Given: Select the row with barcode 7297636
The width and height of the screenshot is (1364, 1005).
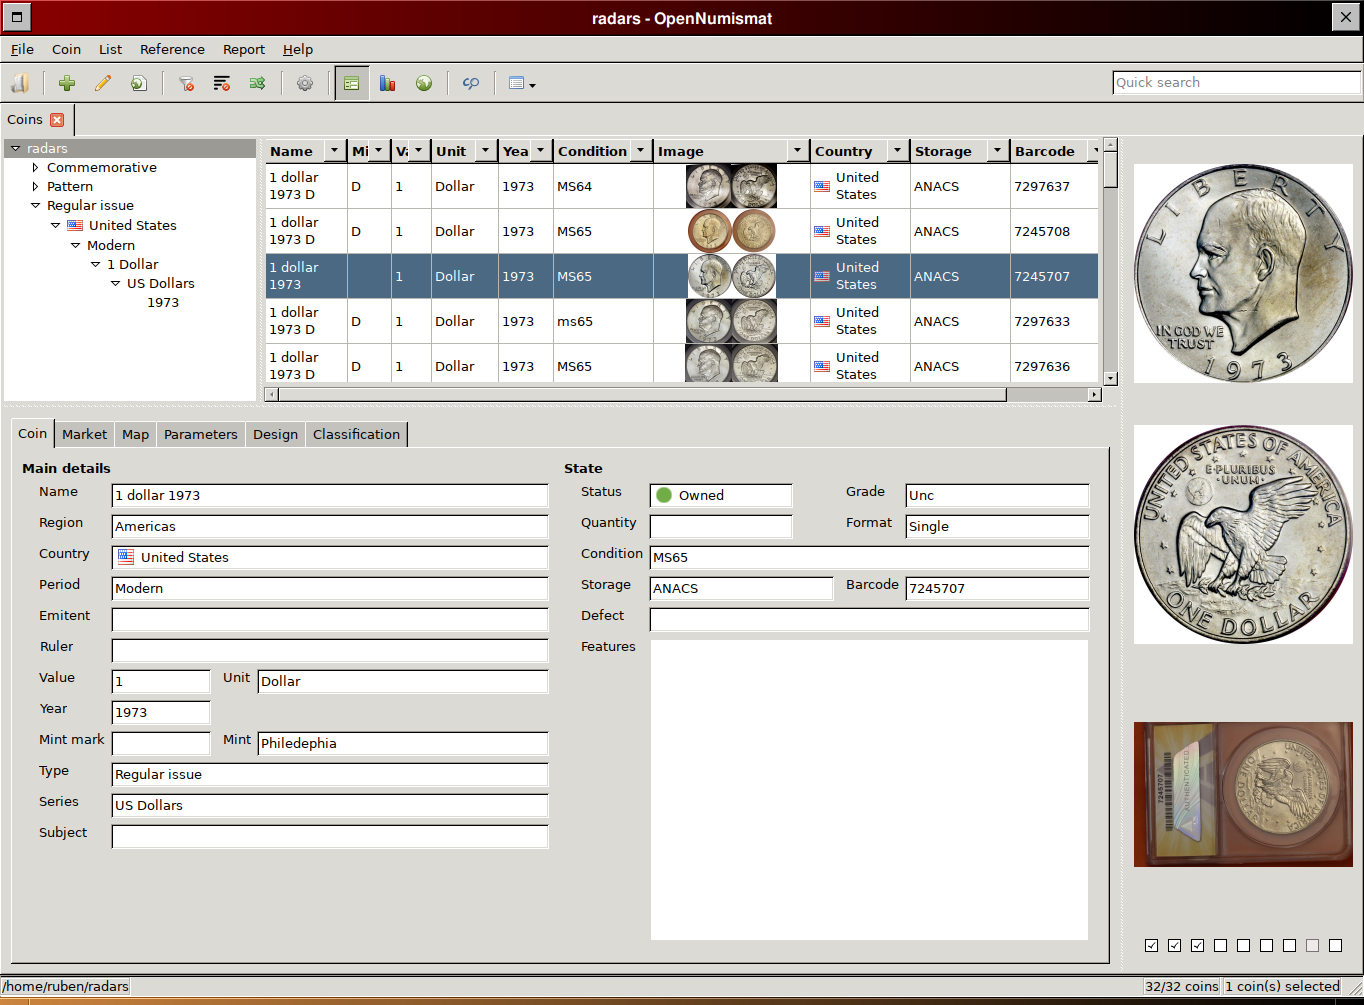Looking at the screenshot, I should [x=682, y=364].
